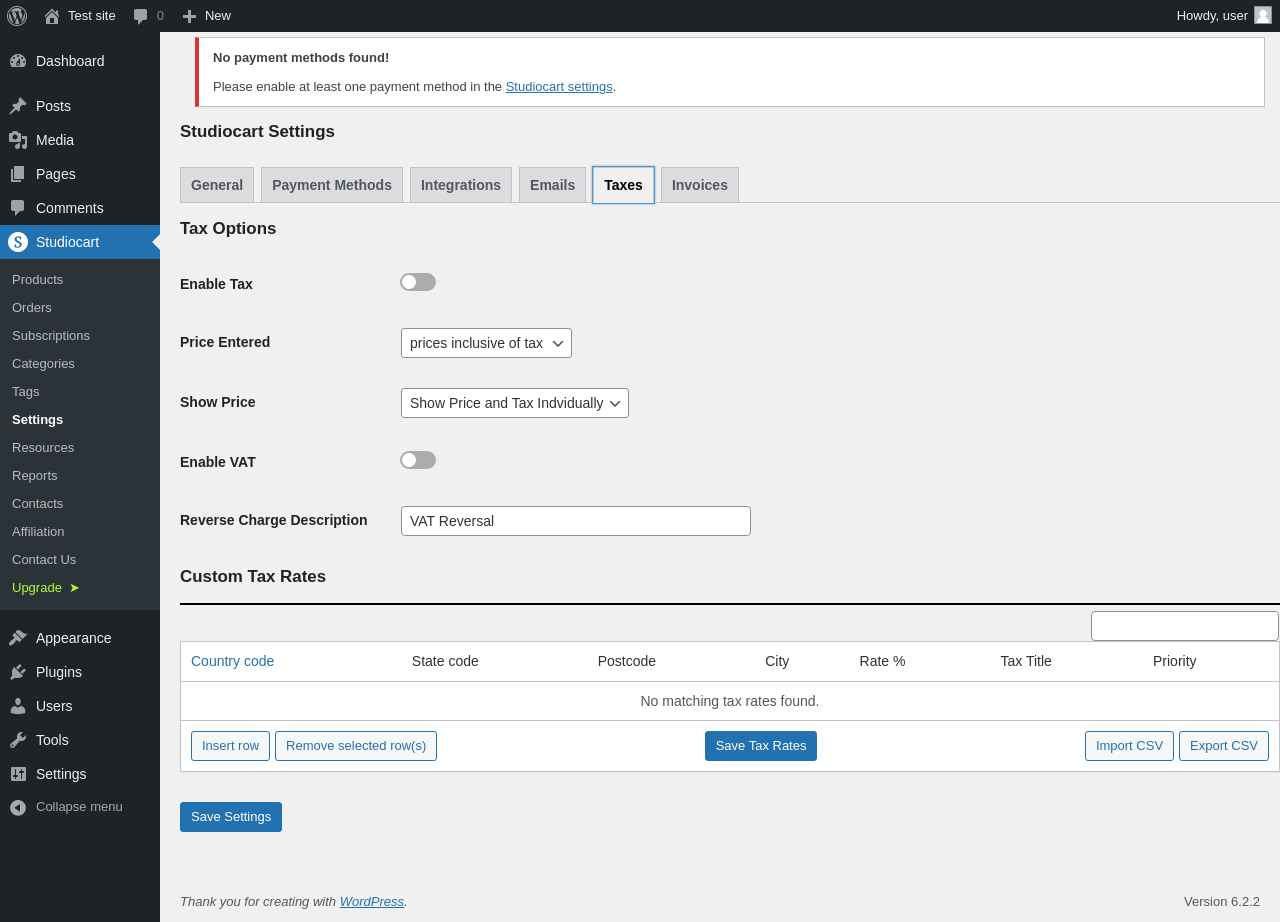Switch to the Integrations tab

point(461,185)
